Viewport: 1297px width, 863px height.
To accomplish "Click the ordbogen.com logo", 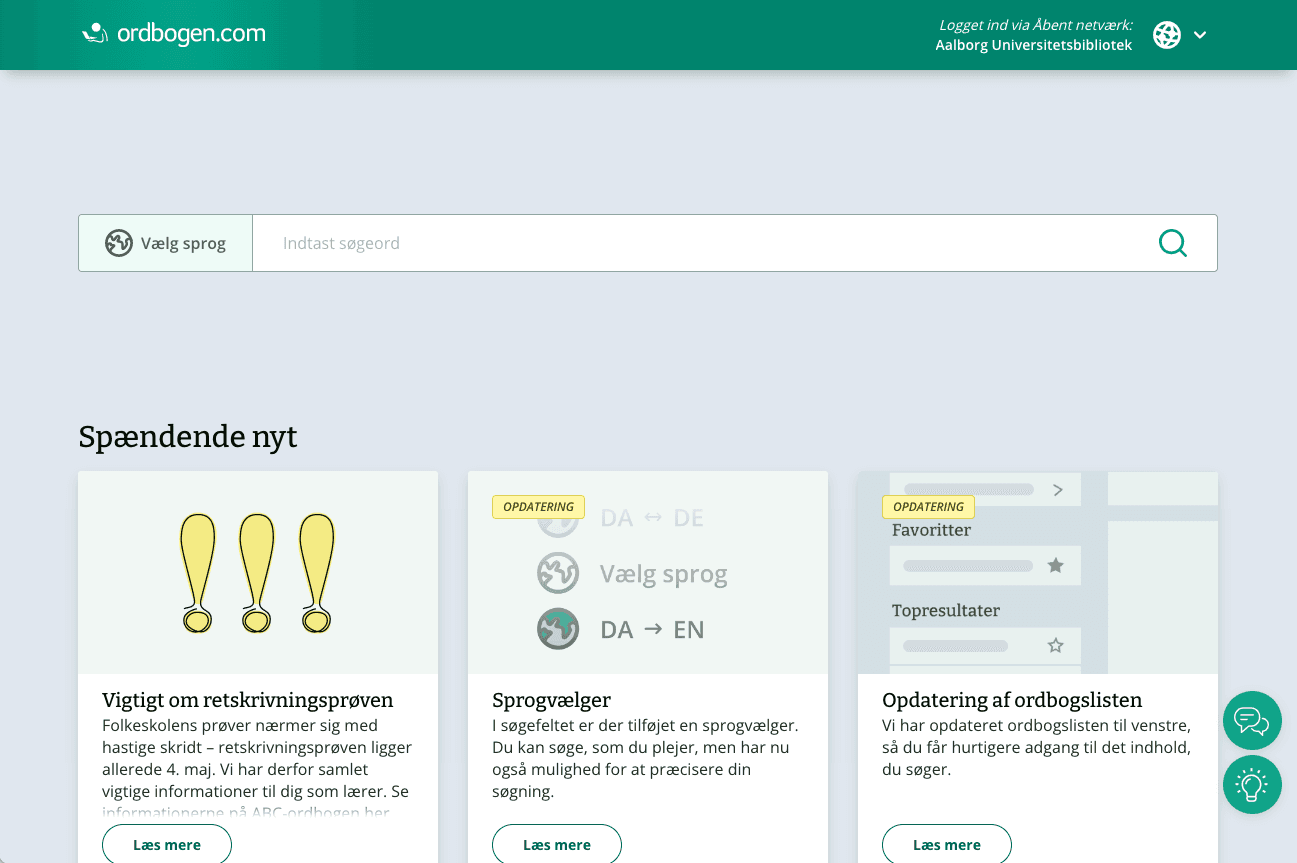I will [x=174, y=34].
